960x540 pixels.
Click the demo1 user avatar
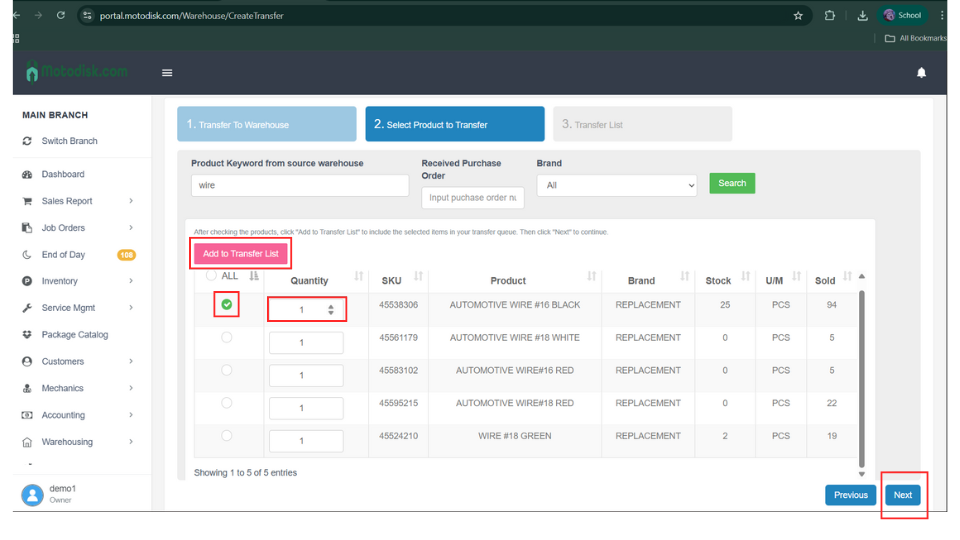pyautogui.click(x=33, y=494)
